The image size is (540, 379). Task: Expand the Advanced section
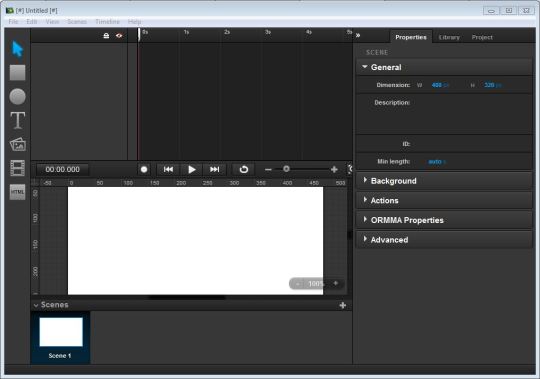444,240
